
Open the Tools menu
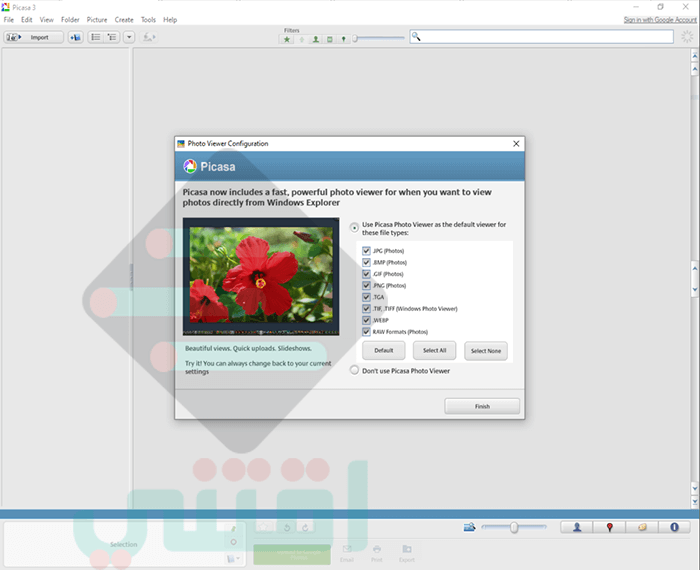148,20
